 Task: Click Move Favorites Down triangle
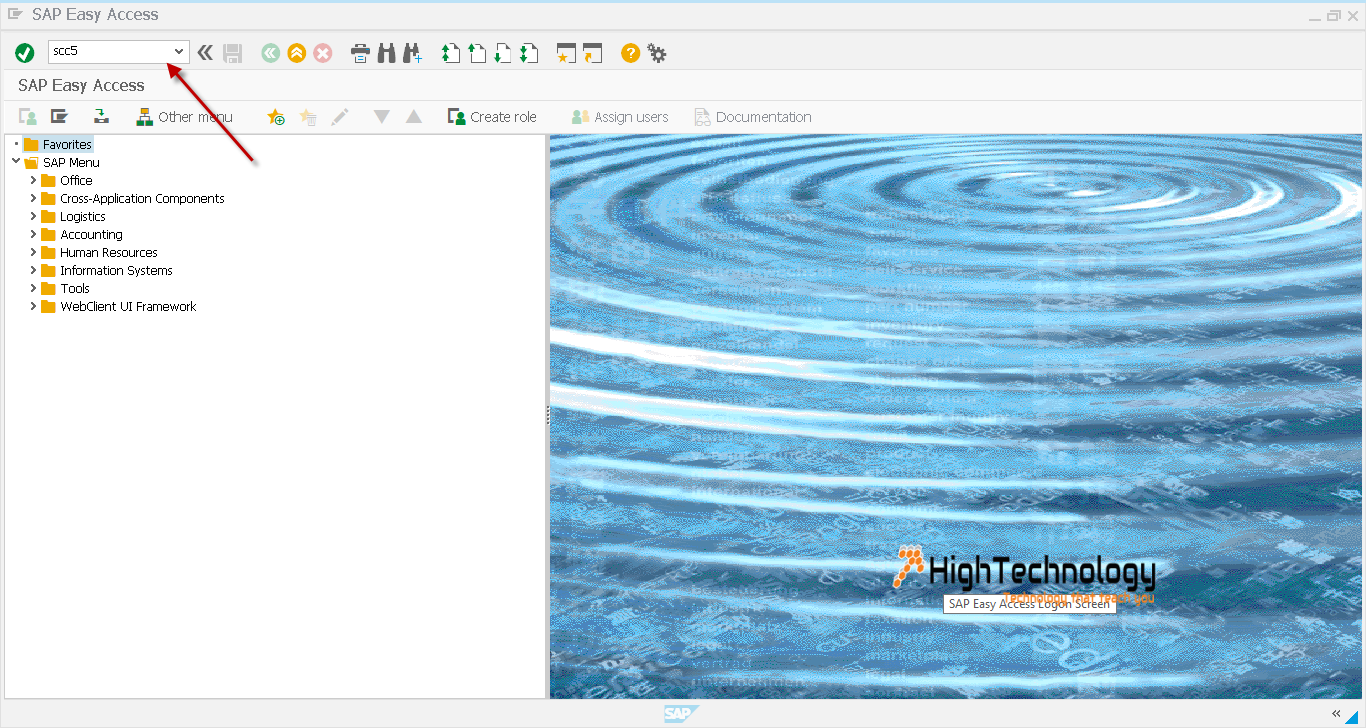click(x=381, y=117)
